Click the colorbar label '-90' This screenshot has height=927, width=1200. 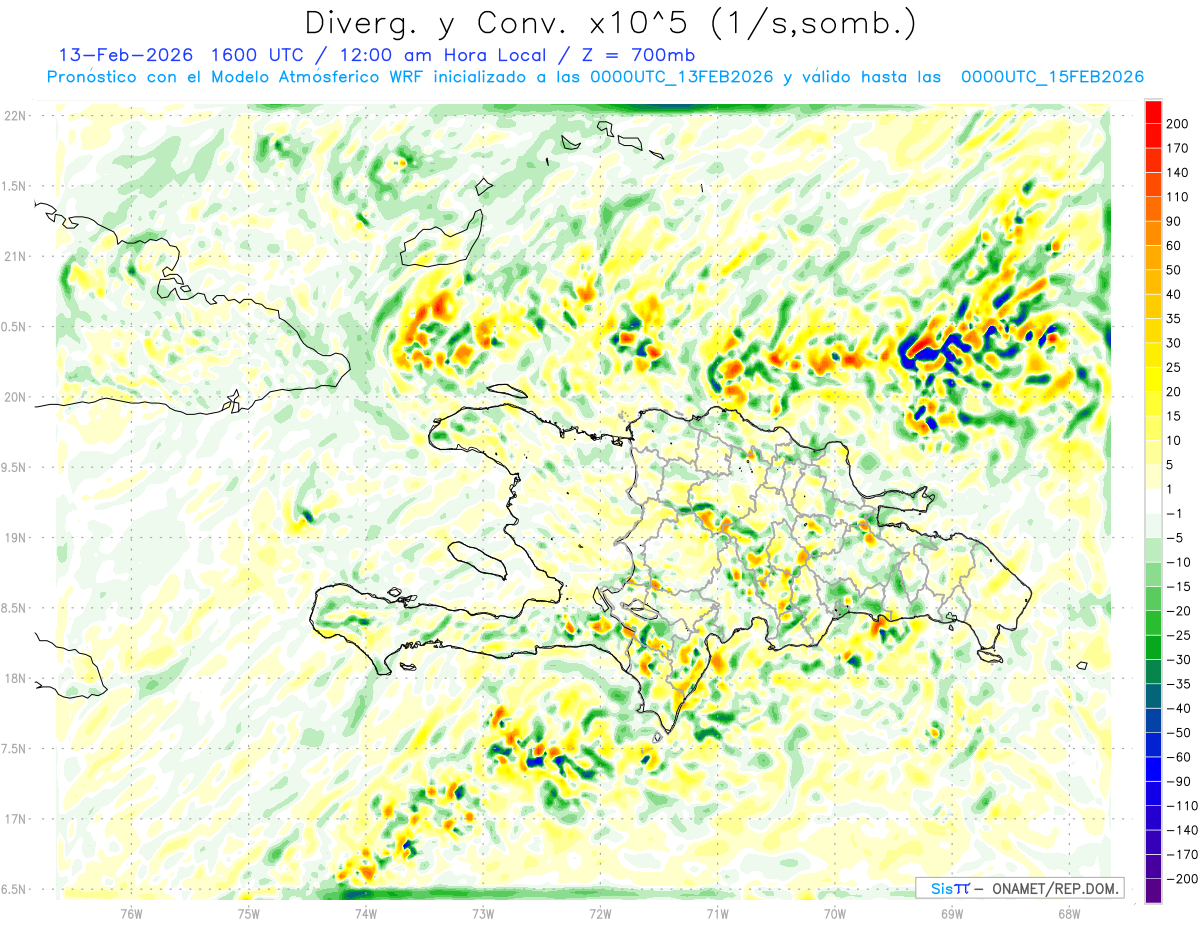coord(1178,781)
